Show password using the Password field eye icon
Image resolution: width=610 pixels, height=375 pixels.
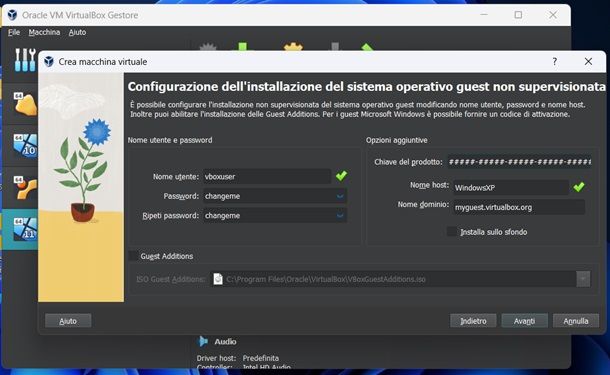340,196
